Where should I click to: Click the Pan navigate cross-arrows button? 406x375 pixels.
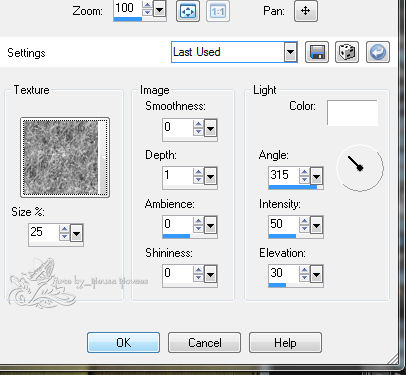tap(306, 11)
